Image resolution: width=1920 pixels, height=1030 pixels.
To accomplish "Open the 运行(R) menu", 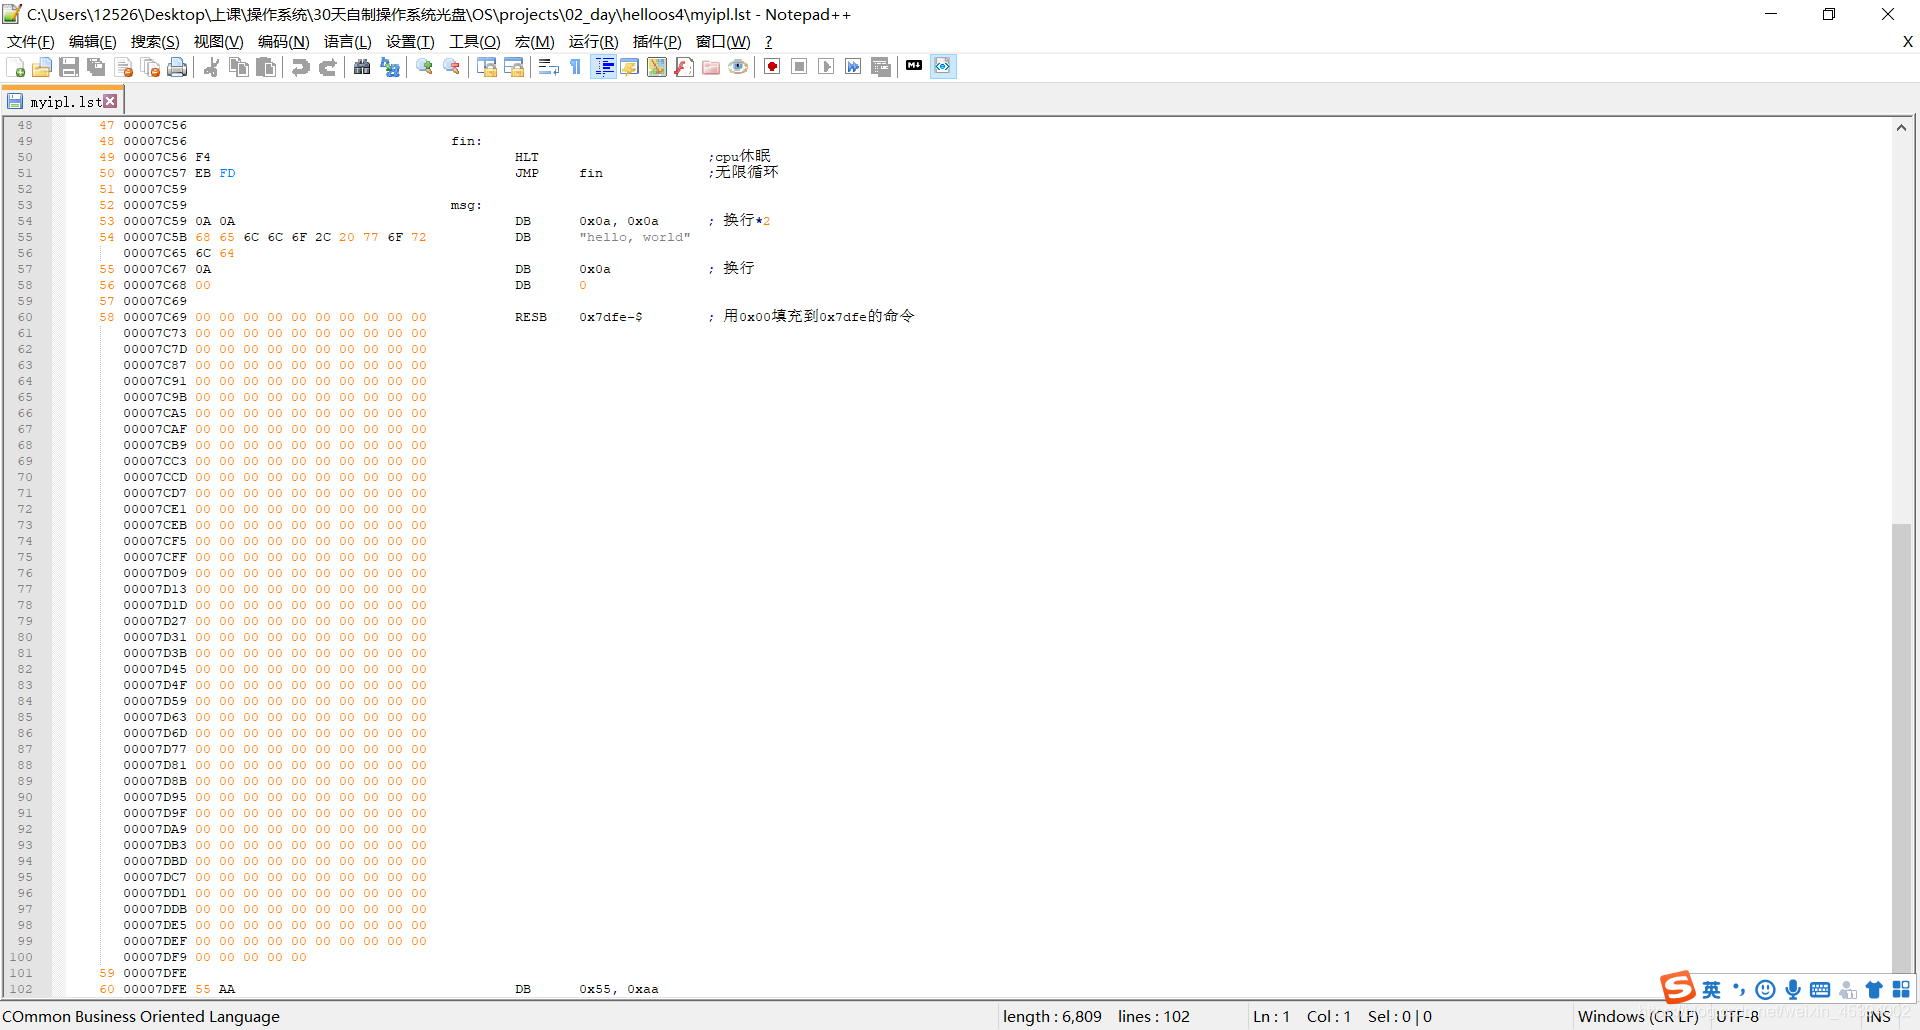I will click(x=594, y=42).
